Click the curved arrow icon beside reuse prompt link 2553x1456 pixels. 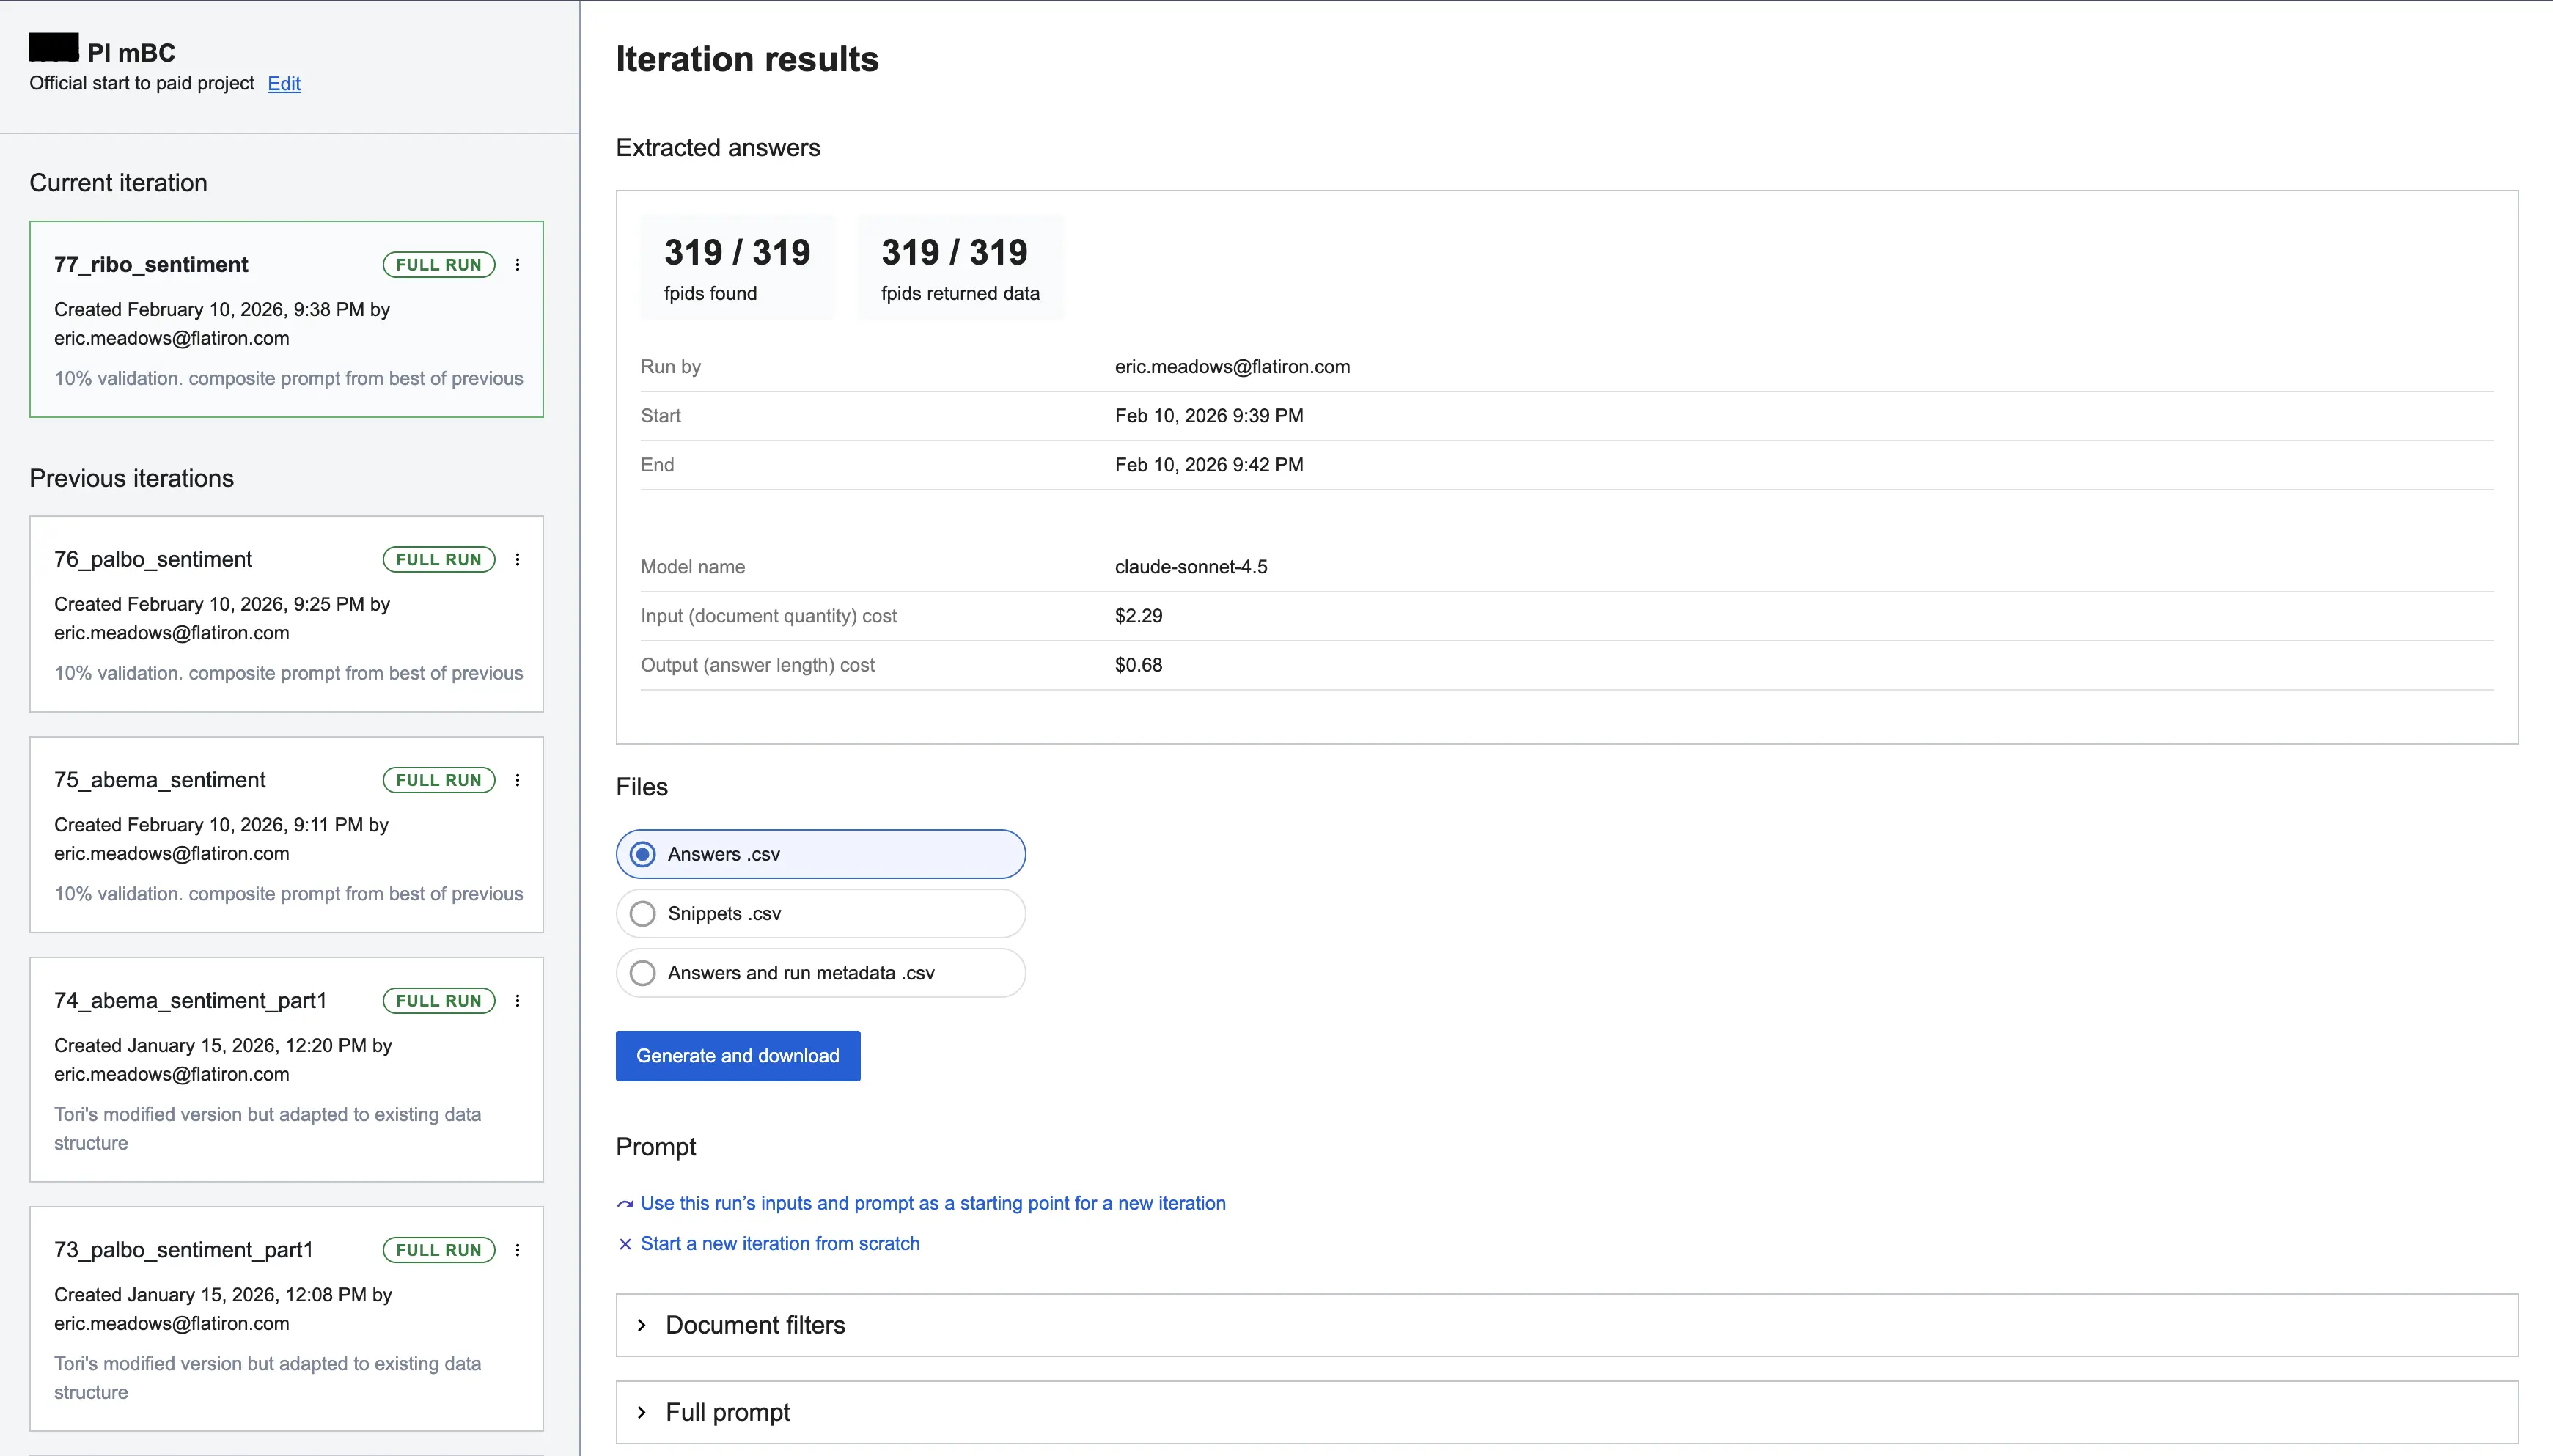click(x=625, y=1204)
